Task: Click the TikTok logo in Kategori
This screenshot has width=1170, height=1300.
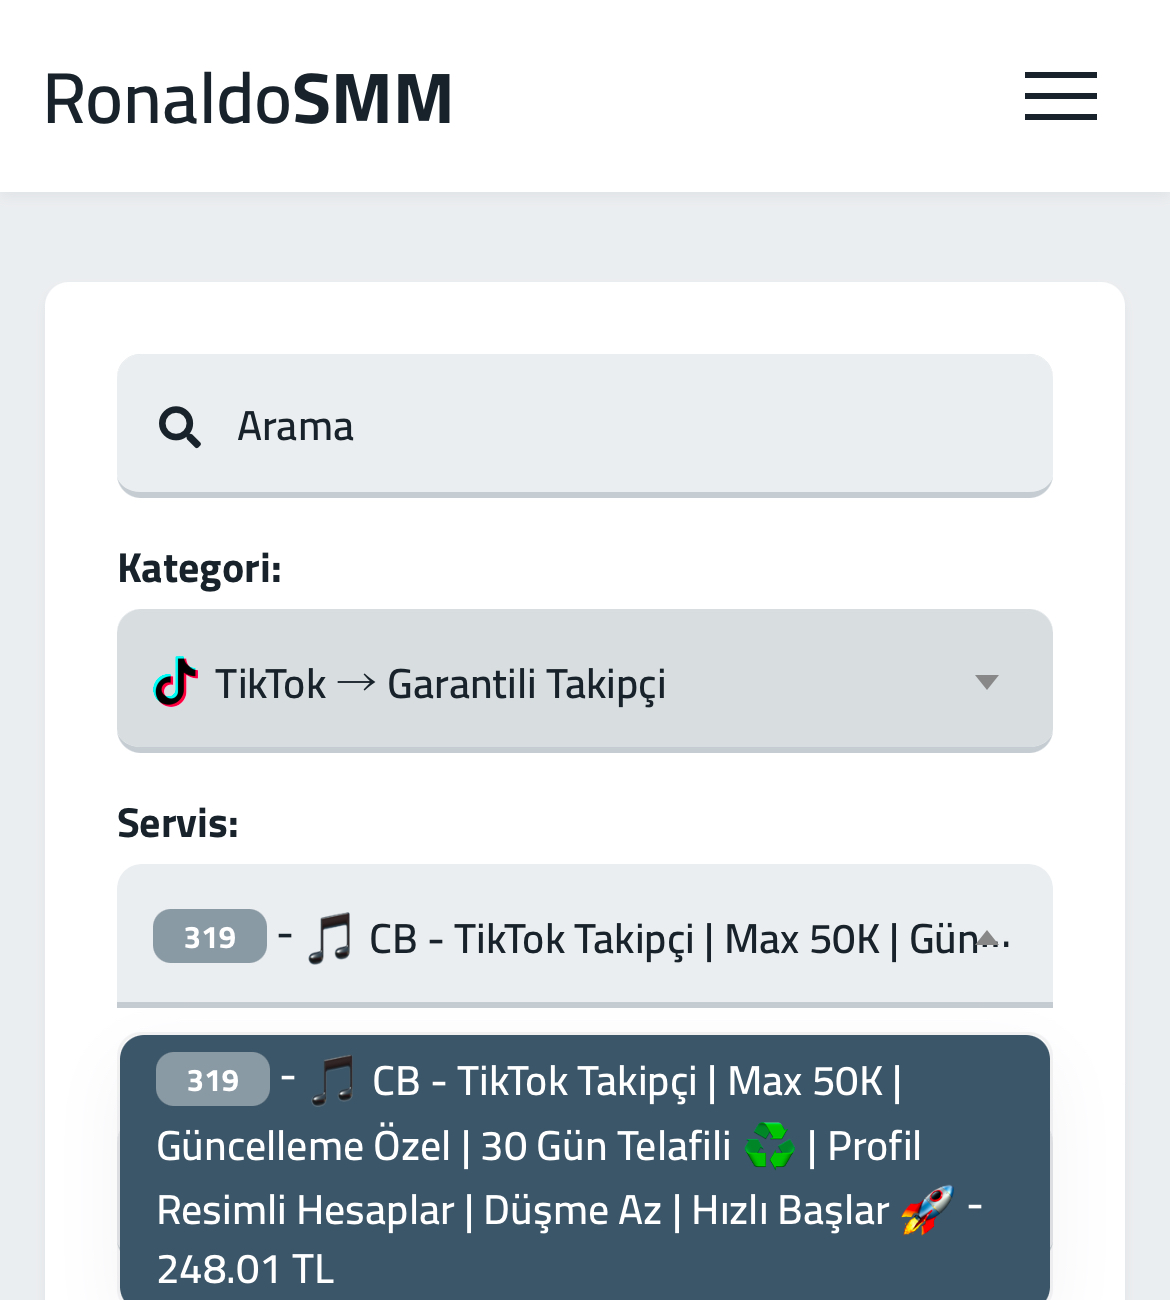Action: point(176,683)
